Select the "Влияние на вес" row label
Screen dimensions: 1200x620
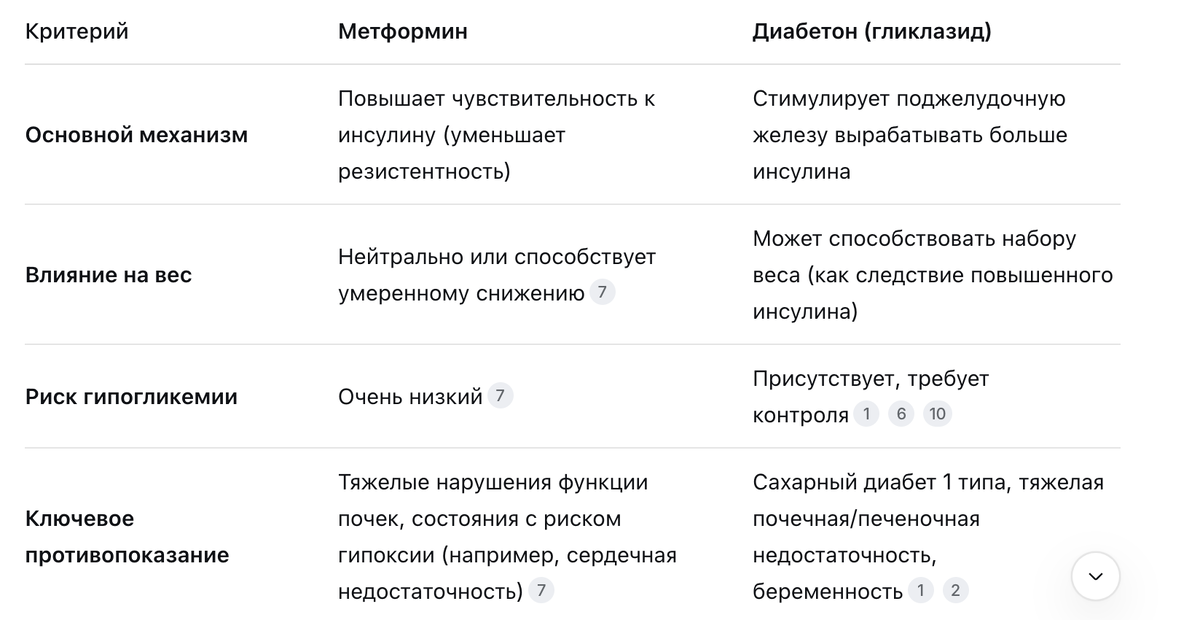click(108, 275)
